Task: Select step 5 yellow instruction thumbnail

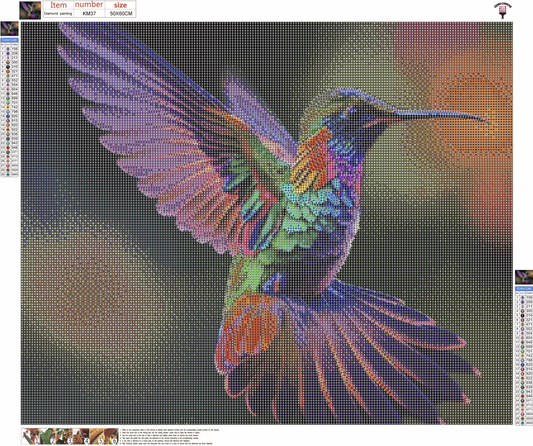Action: [96, 436]
